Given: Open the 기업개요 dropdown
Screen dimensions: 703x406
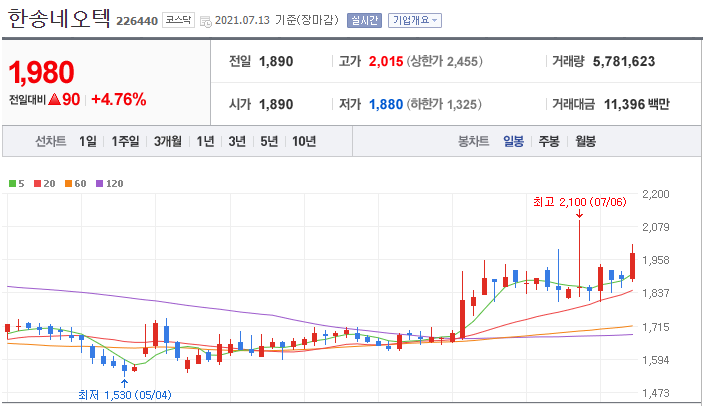Looking at the screenshot, I should point(415,21).
